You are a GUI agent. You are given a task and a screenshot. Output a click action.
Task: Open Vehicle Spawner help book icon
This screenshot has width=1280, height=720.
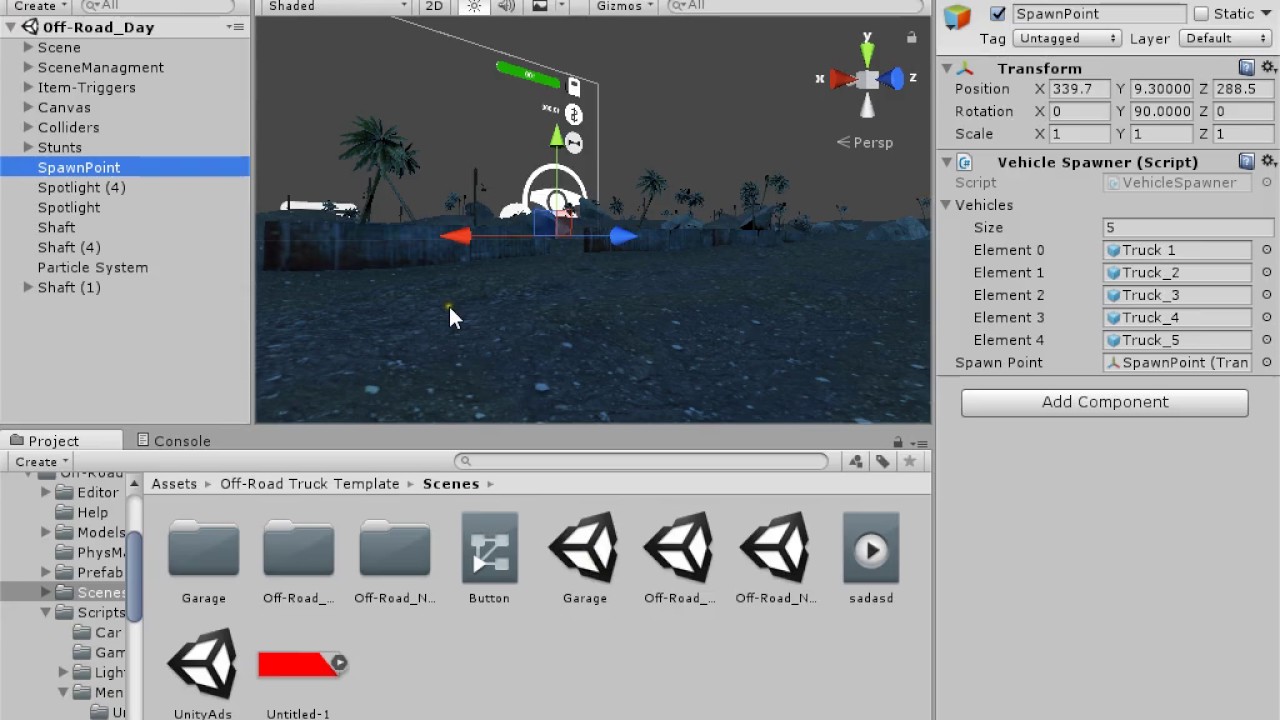(x=1246, y=161)
